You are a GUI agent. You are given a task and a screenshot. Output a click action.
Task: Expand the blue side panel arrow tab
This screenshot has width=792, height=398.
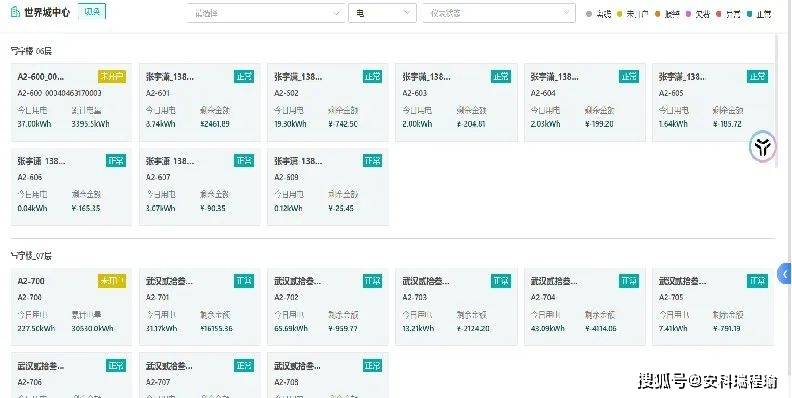[784, 274]
